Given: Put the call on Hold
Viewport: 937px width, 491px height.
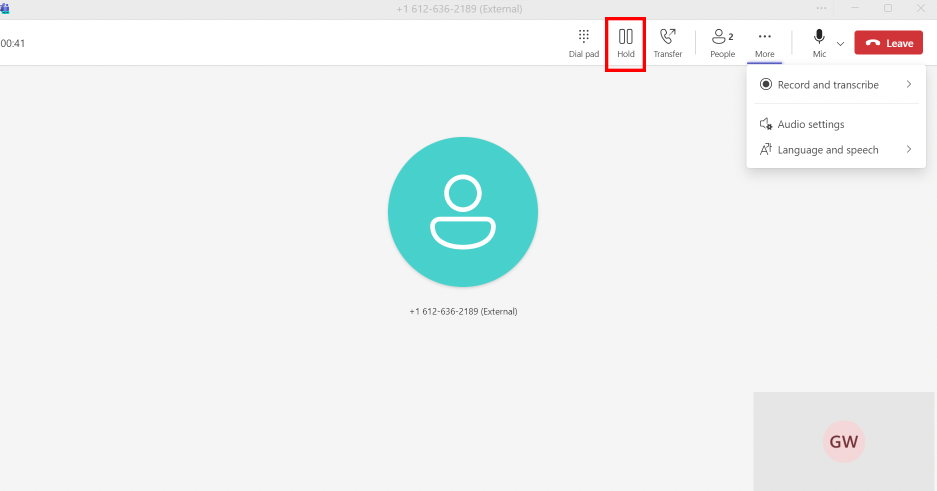Looking at the screenshot, I should pyautogui.click(x=626, y=44).
